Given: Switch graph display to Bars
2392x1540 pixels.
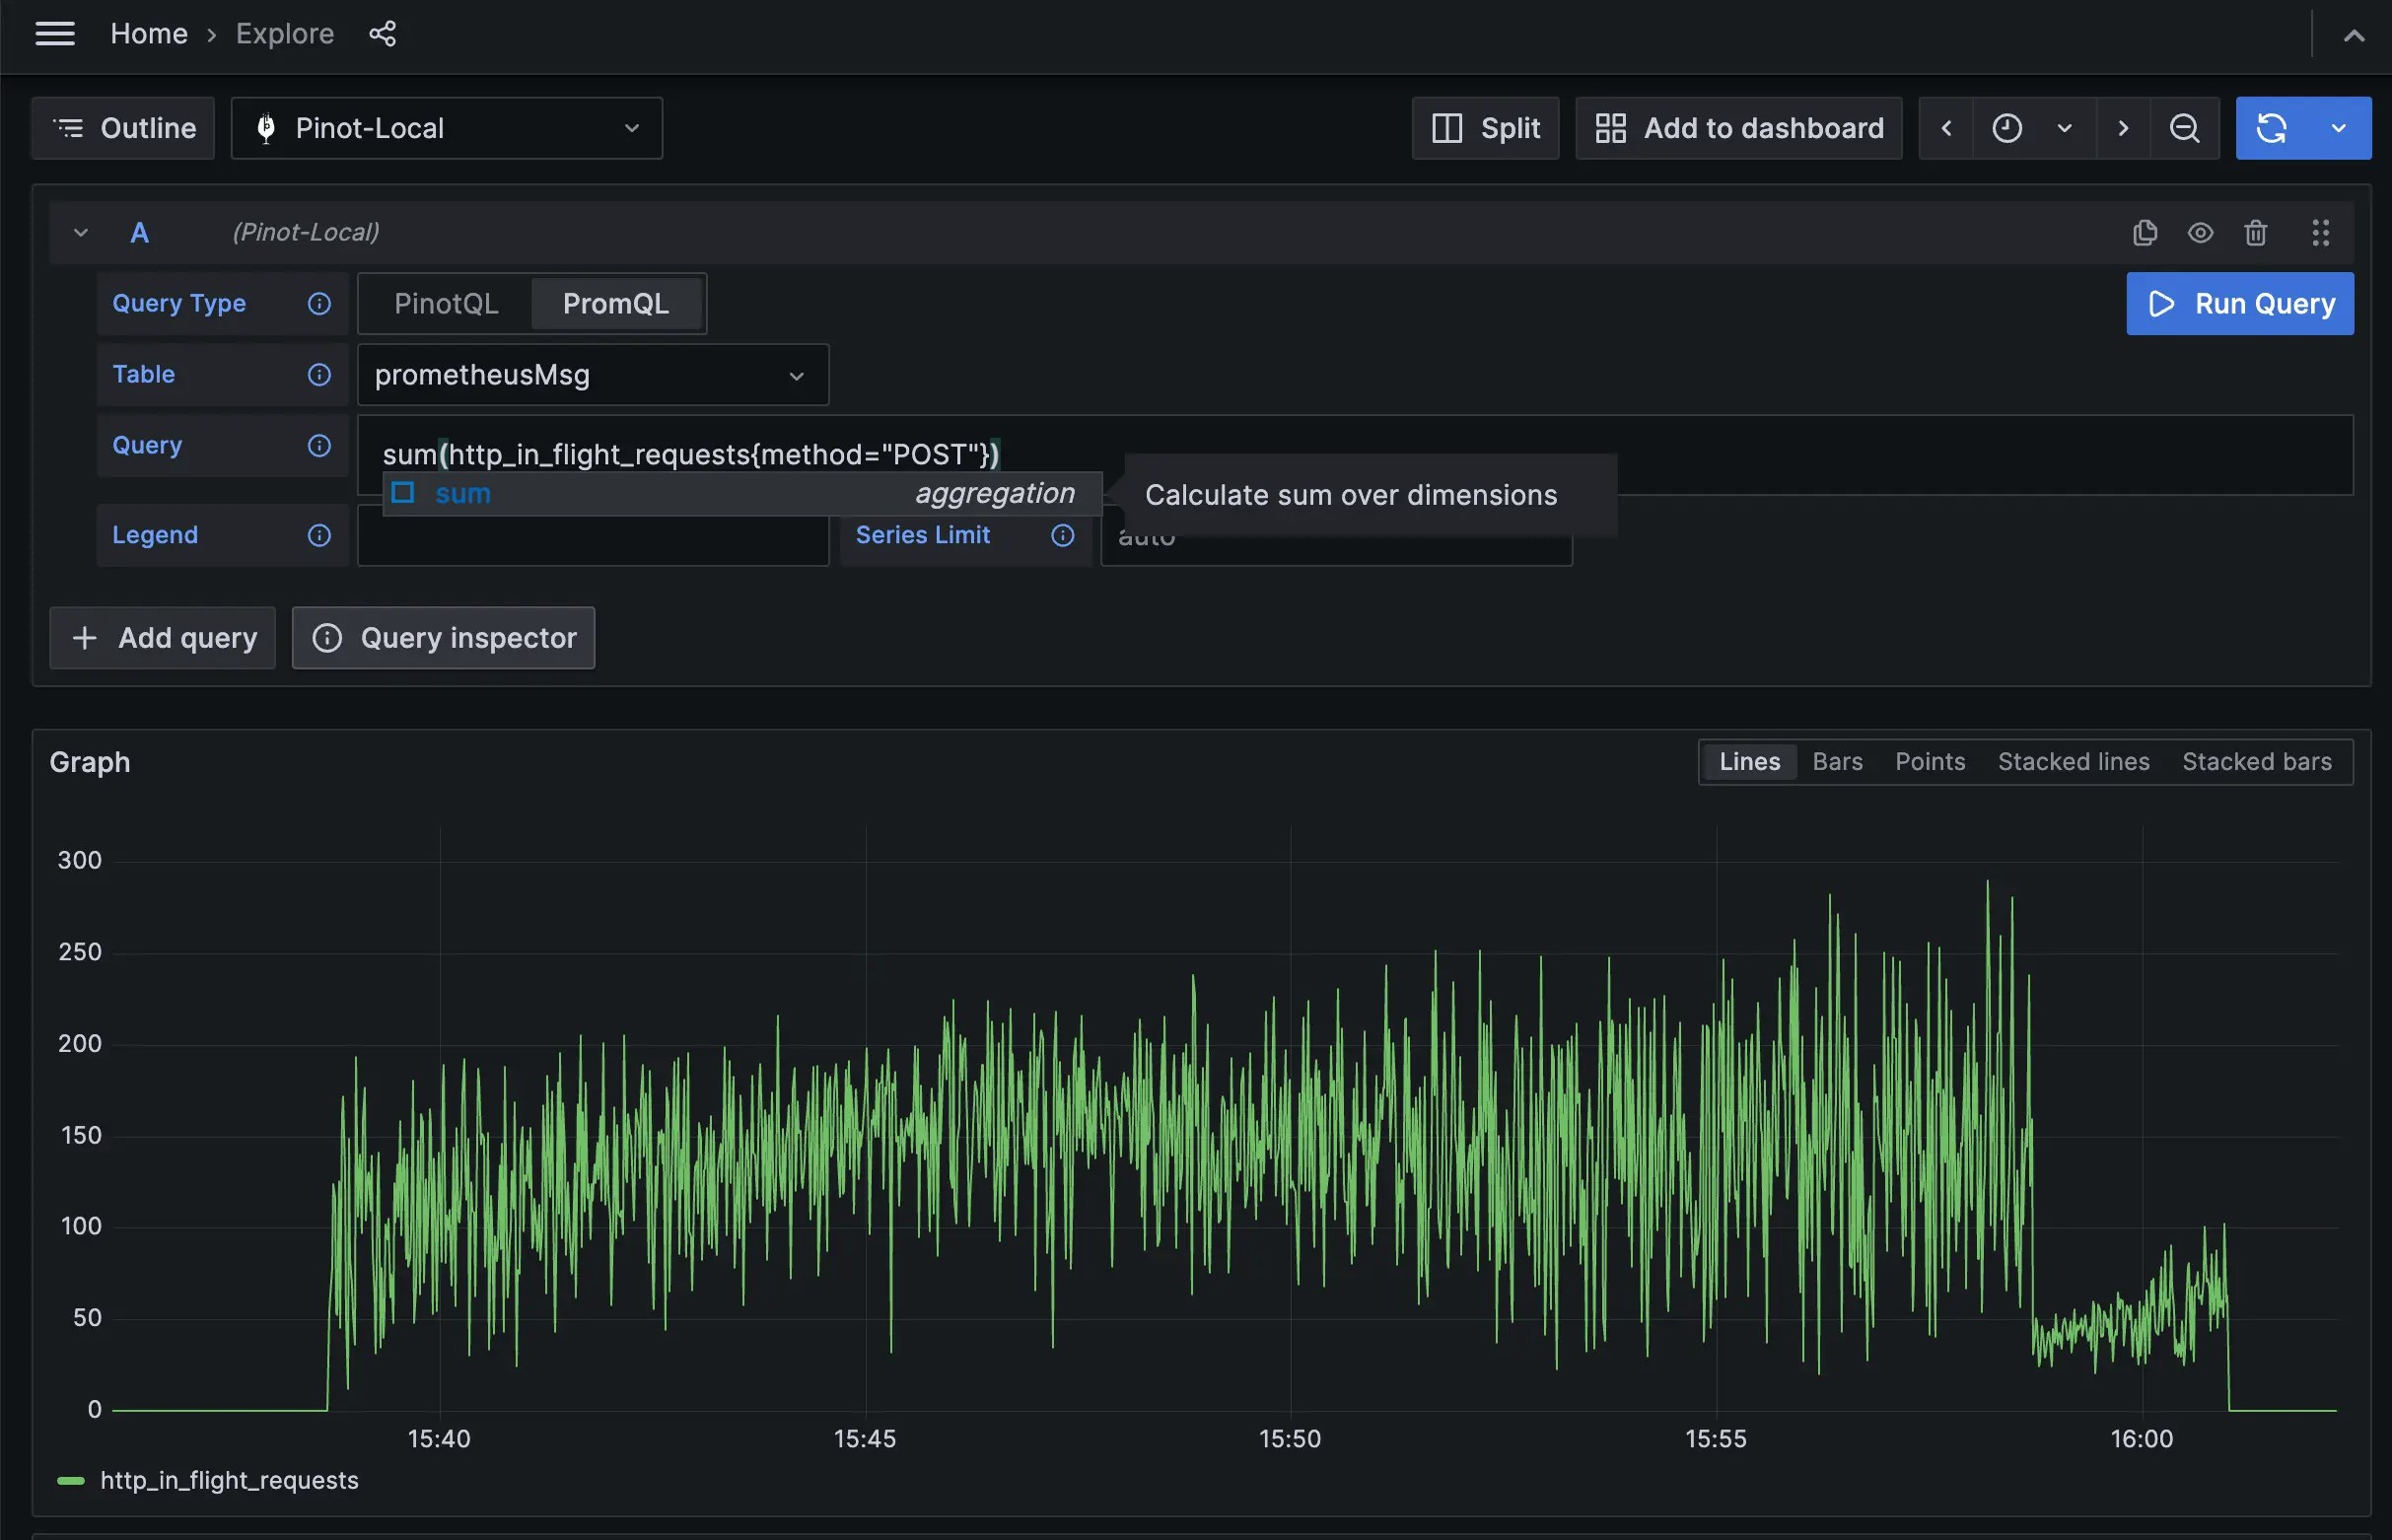Looking at the screenshot, I should pyautogui.click(x=1836, y=761).
